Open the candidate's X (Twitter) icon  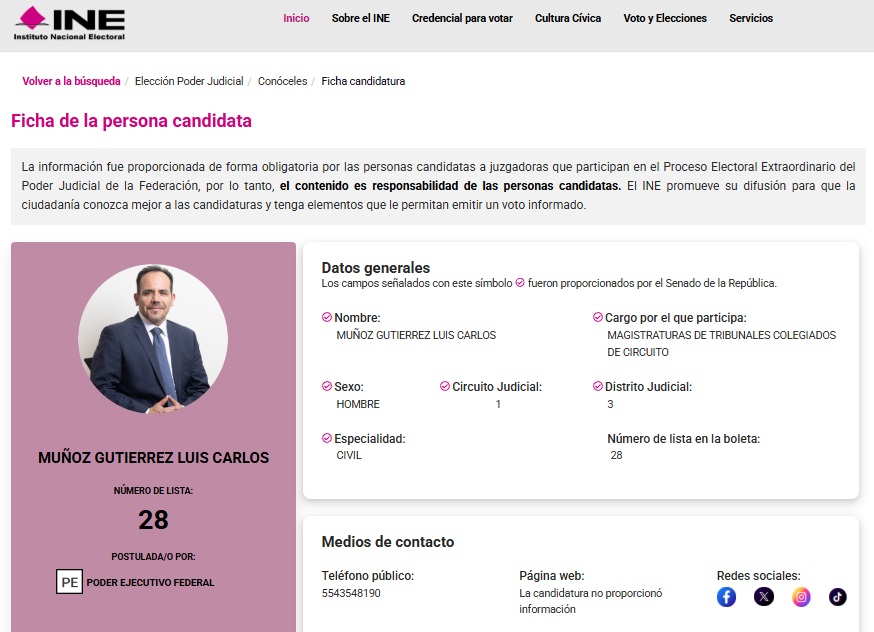tap(764, 597)
